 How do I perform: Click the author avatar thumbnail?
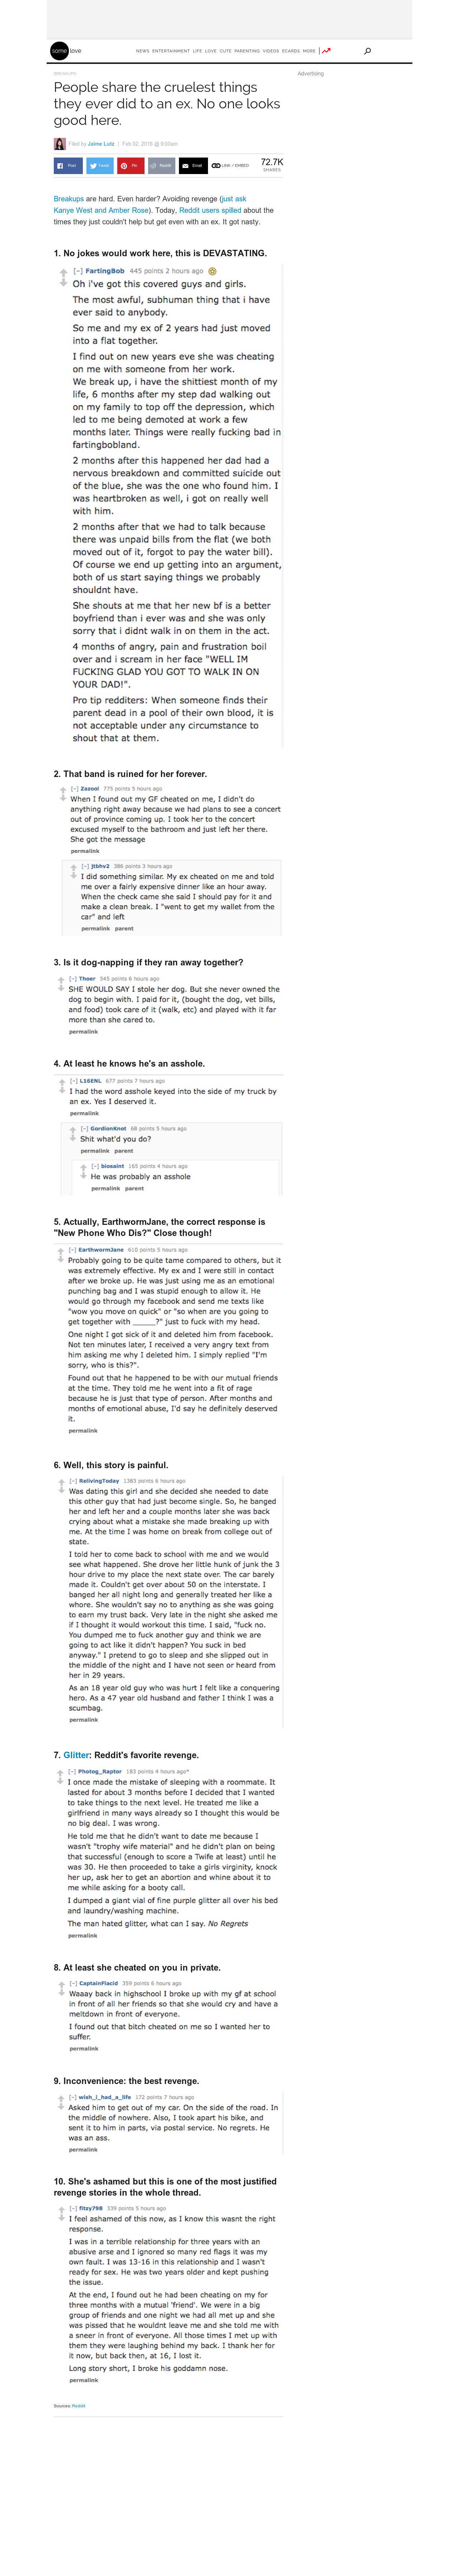pos(60,144)
